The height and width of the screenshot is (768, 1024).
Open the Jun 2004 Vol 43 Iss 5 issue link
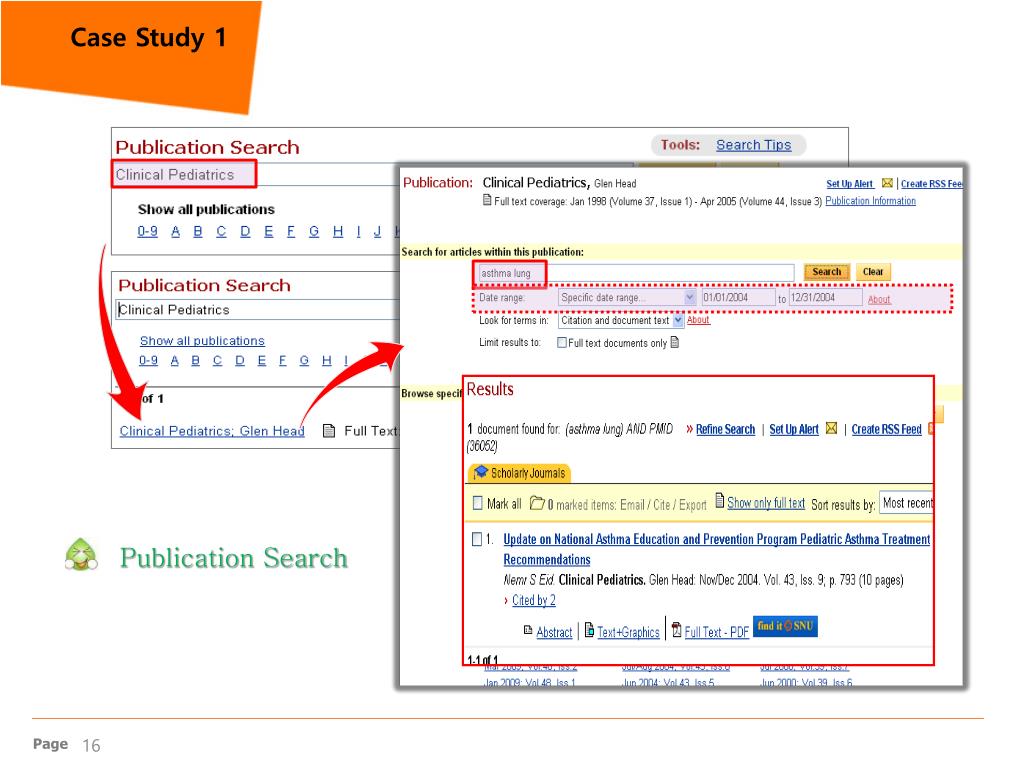pos(668,683)
